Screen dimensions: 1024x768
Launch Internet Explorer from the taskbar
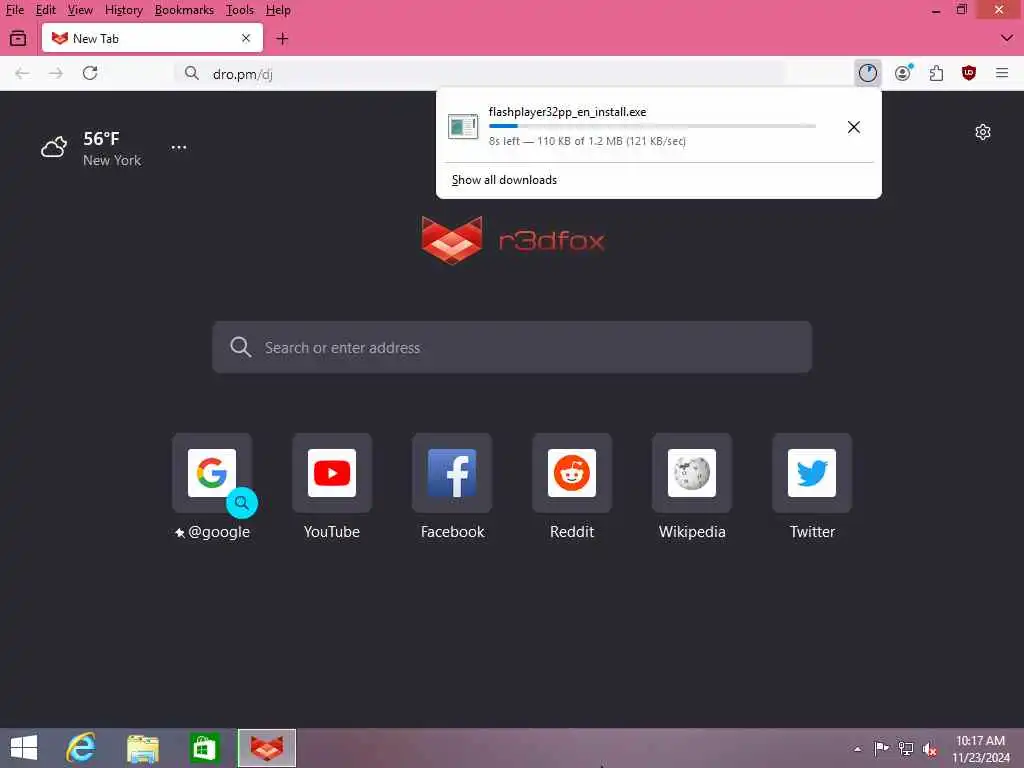coord(81,748)
